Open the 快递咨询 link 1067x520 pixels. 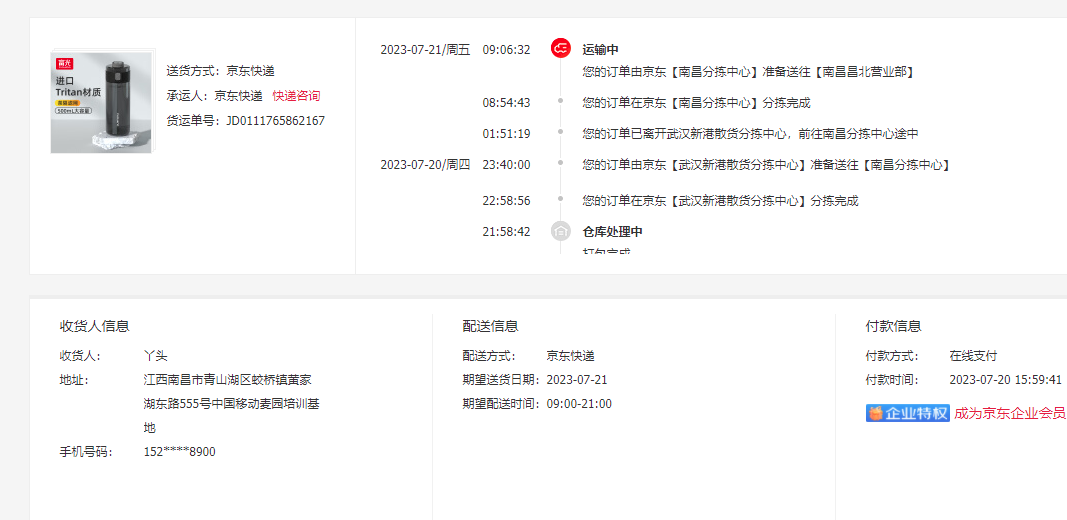tap(296, 96)
